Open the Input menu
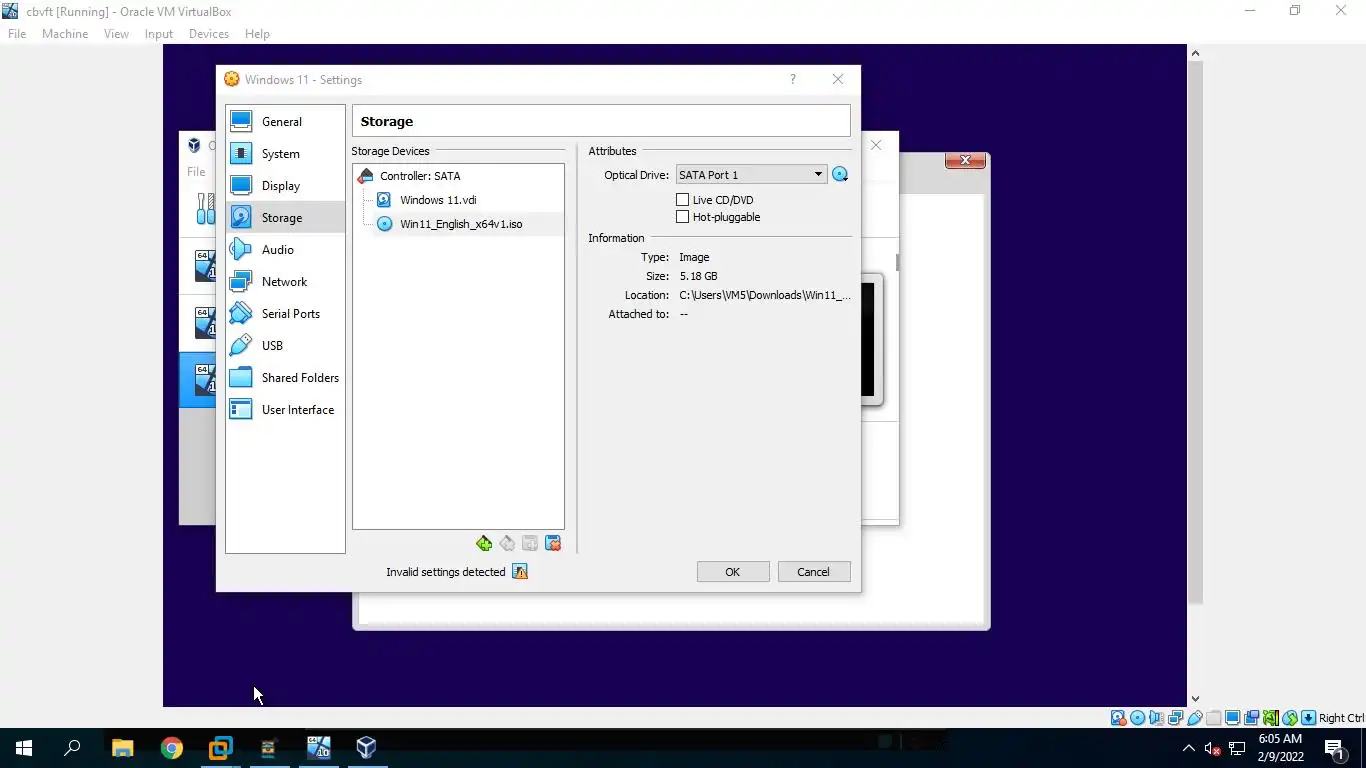1366x768 pixels. point(159,34)
